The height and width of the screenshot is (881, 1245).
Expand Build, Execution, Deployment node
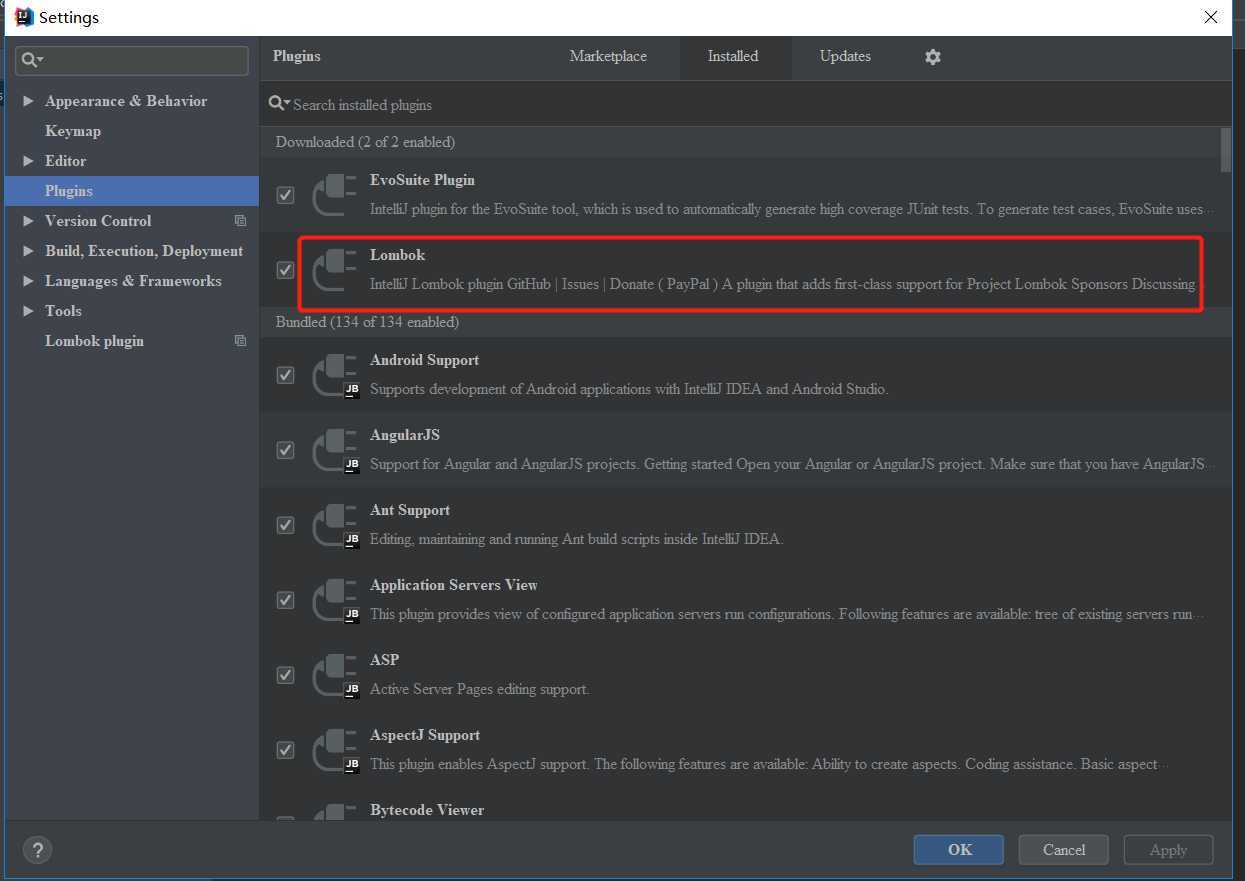[x=28, y=251]
